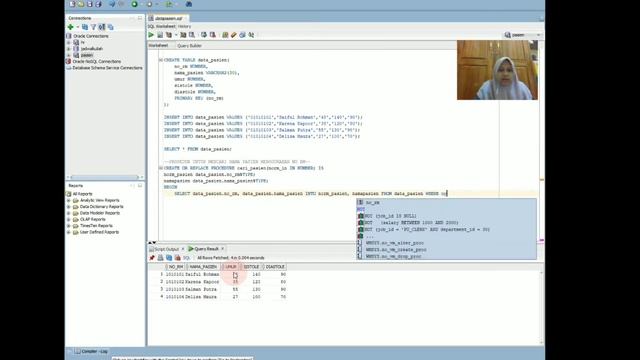The image size is (640, 360).
Task: Click the Undo arrow icon in main toolbar
Action: tap(112, 4)
